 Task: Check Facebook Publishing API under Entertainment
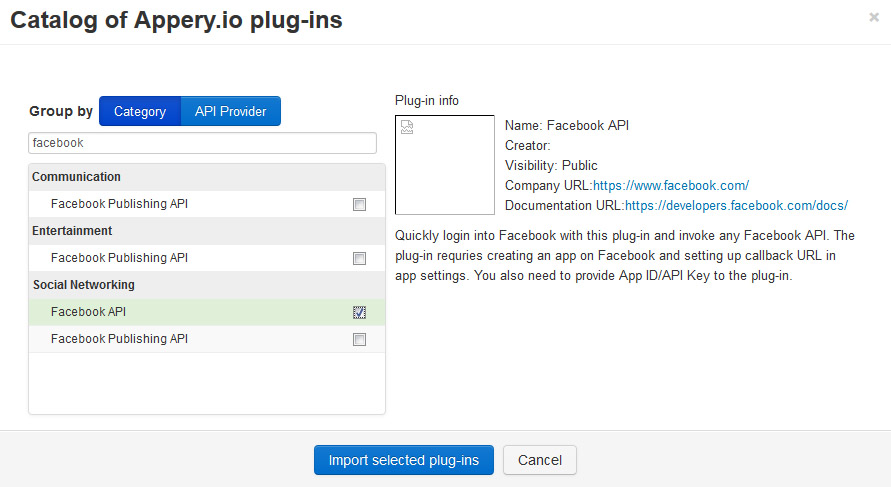point(359,259)
